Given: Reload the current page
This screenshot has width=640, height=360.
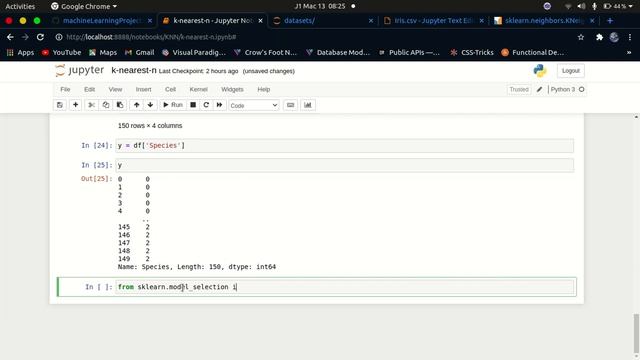Looking at the screenshot, I should tap(40, 37).
